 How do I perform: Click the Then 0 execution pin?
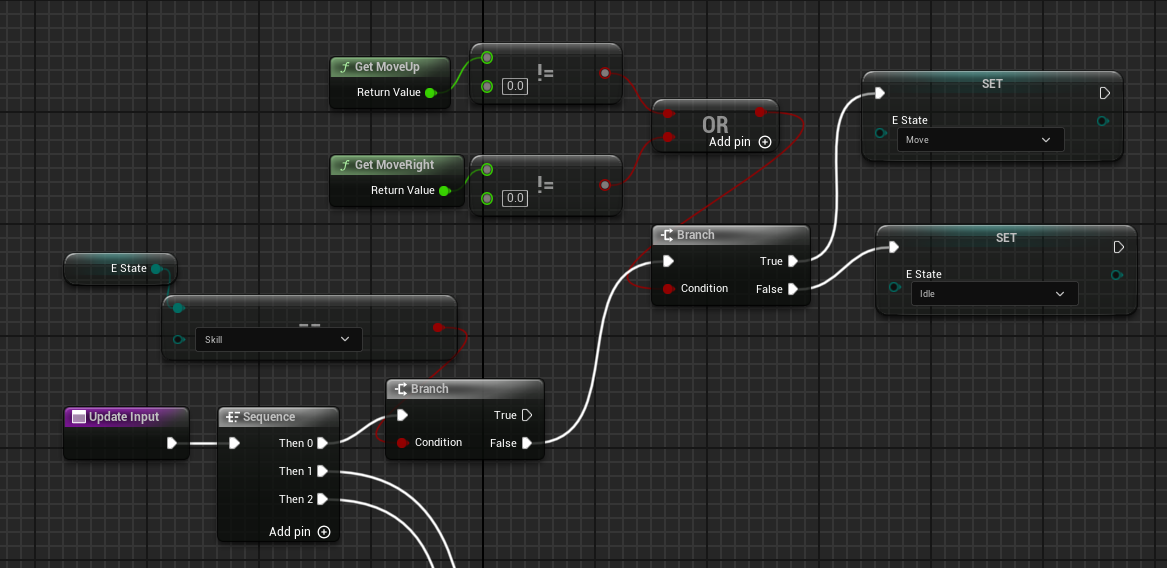322,443
